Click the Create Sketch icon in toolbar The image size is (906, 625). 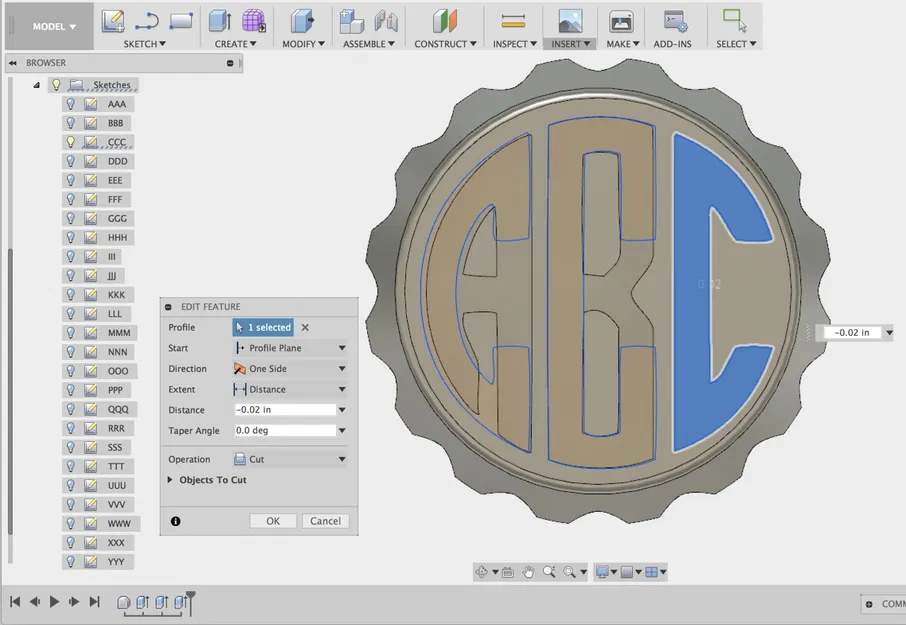click(113, 21)
